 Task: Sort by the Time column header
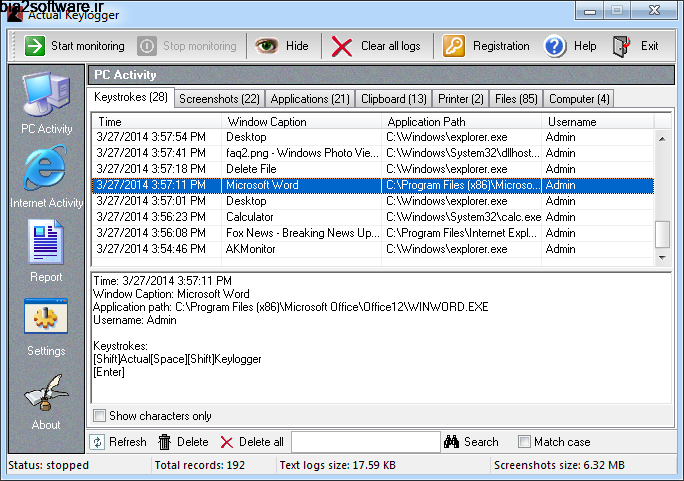(156, 122)
